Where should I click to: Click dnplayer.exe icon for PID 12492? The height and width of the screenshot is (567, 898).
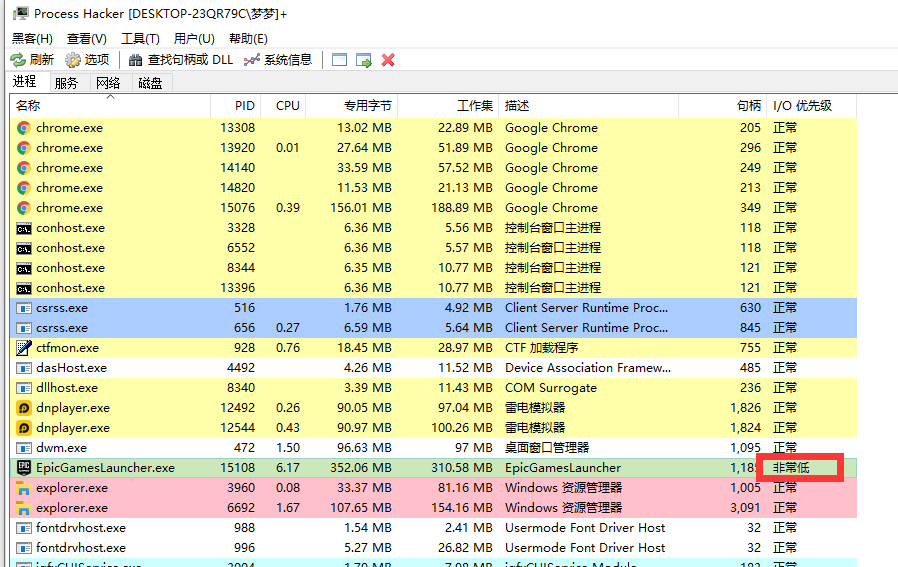click(x=23, y=408)
